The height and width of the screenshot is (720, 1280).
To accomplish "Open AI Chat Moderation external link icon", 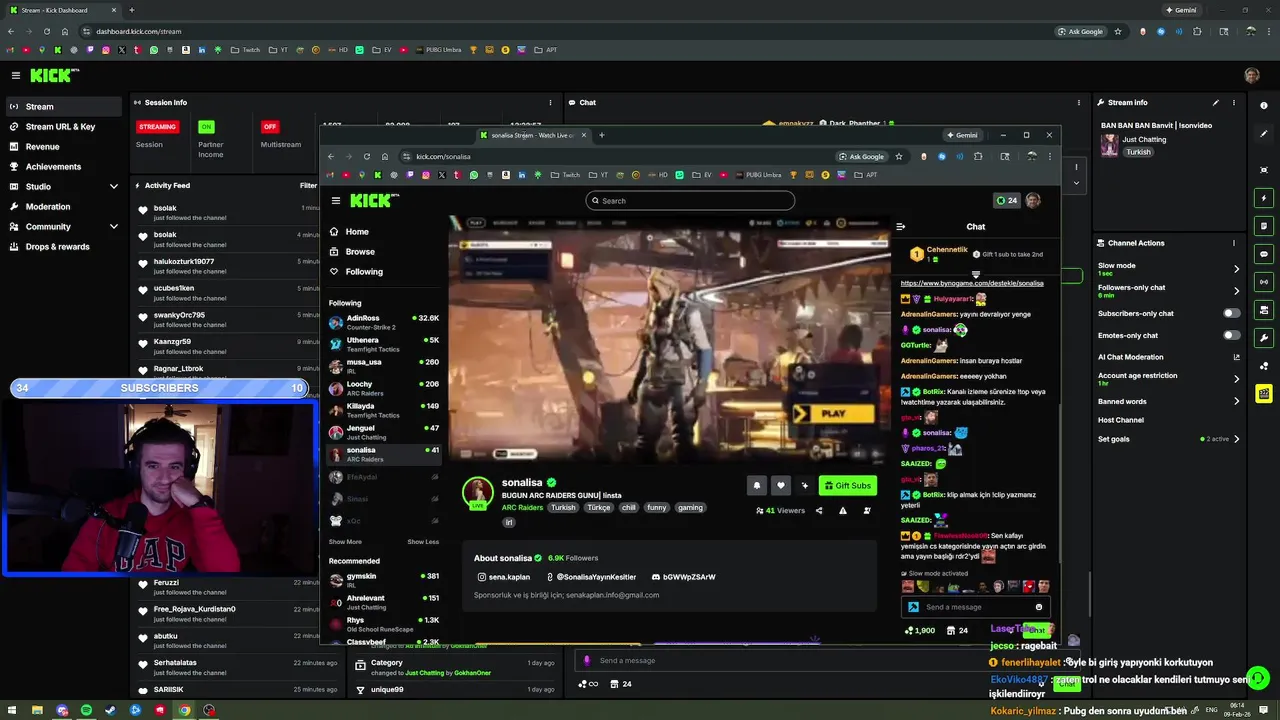I will (x=1237, y=357).
